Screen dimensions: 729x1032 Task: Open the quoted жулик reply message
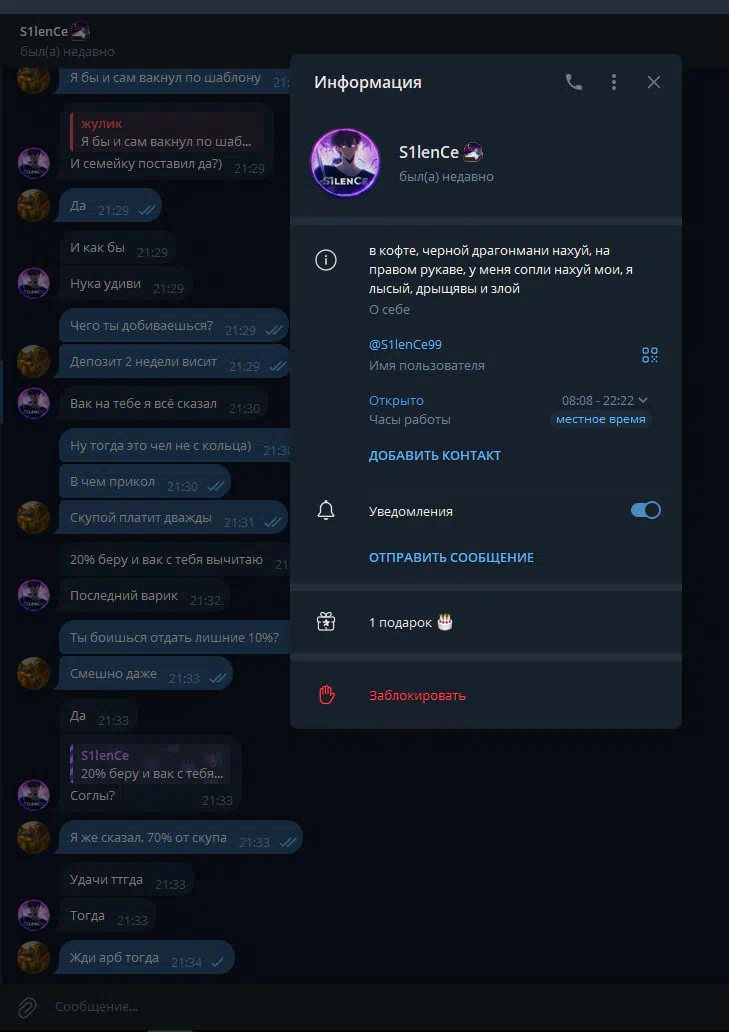pos(168,133)
